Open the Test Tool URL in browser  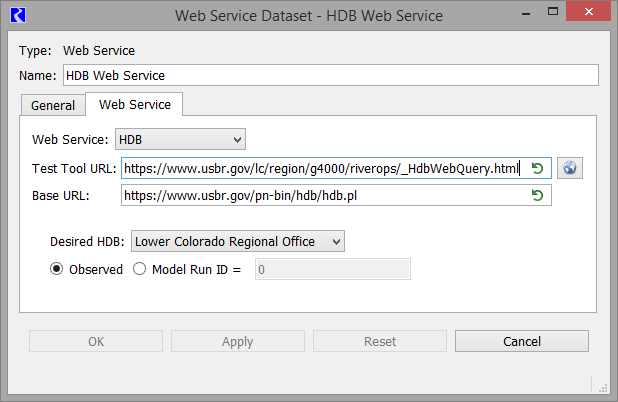coord(570,168)
